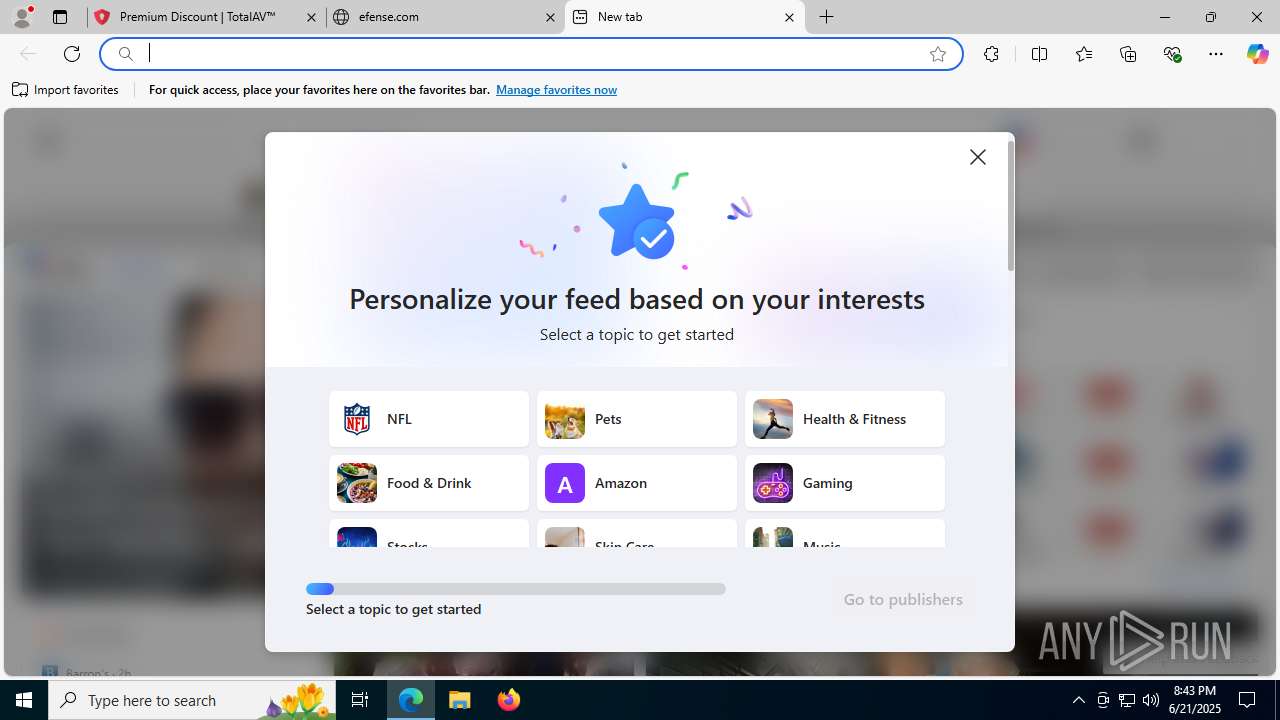Open the Favorites list icon
The width and height of the screenshot is (1280, 720).
pyautogui.click(x=1084, y=54)
